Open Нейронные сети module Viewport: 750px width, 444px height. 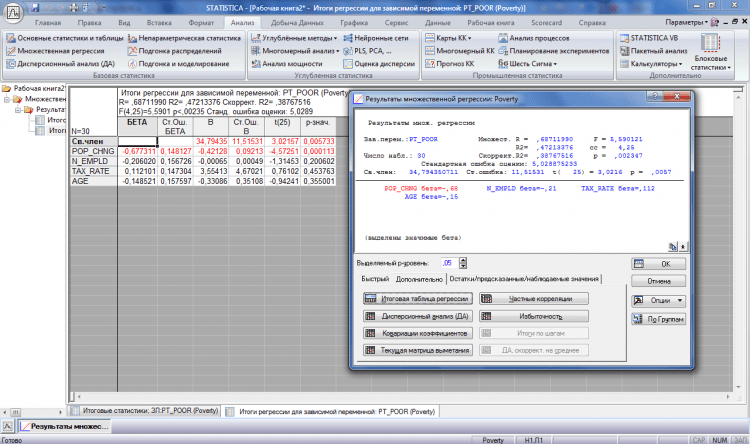(x=376, y=38)
